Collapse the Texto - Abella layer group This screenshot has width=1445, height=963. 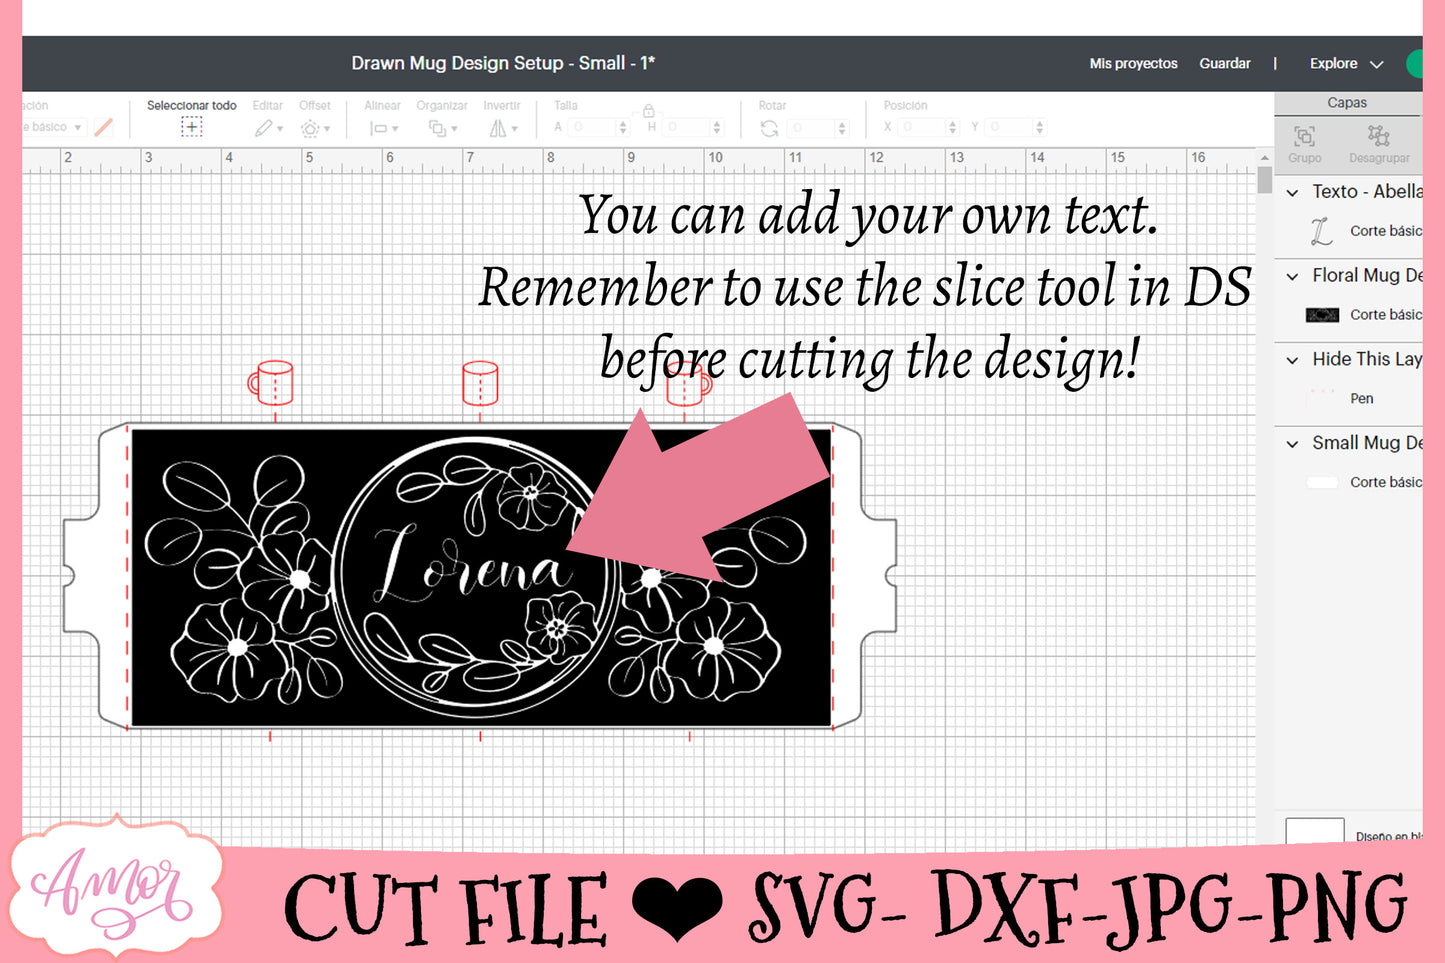tap(1292, 192)
